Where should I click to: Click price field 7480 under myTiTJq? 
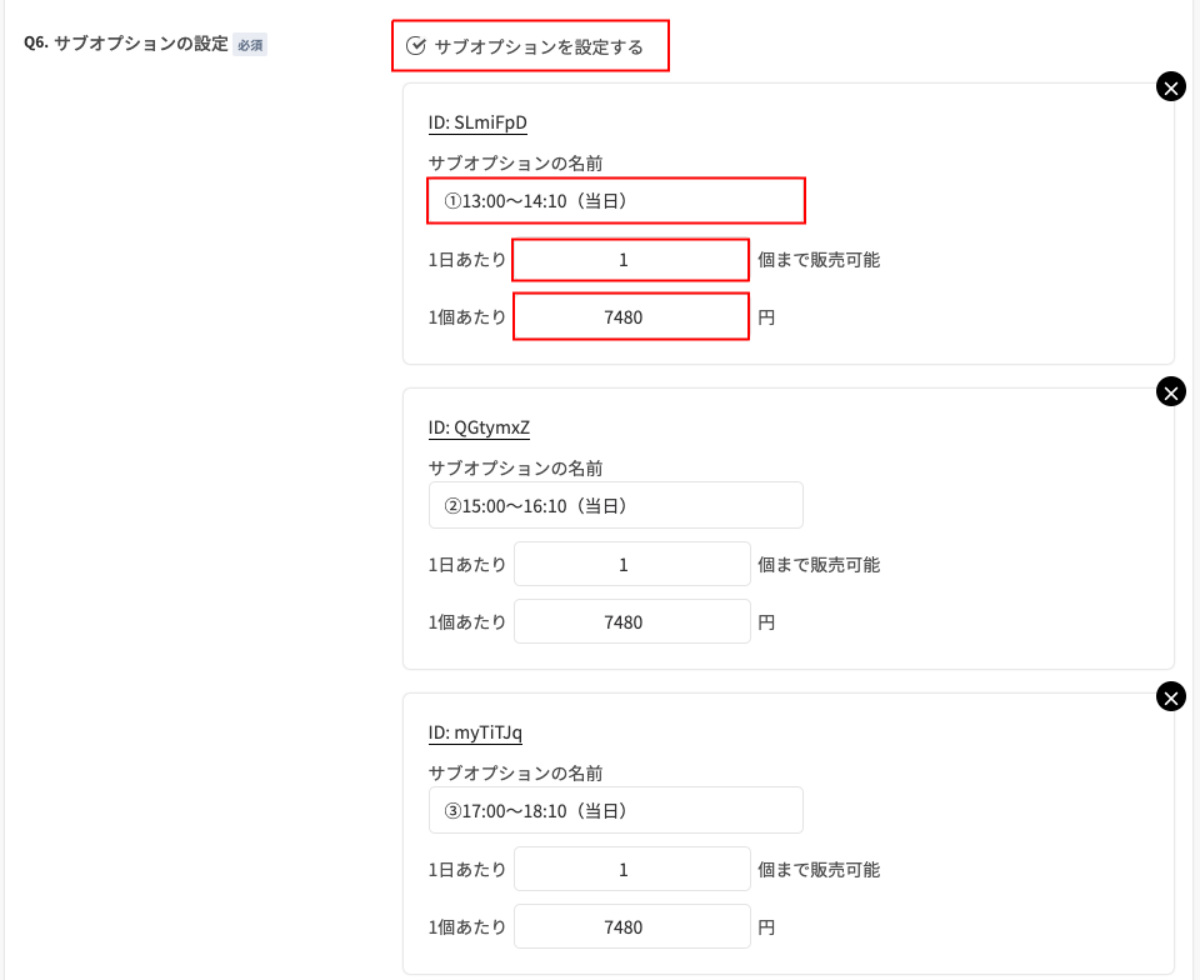click(x=631, y=927)
